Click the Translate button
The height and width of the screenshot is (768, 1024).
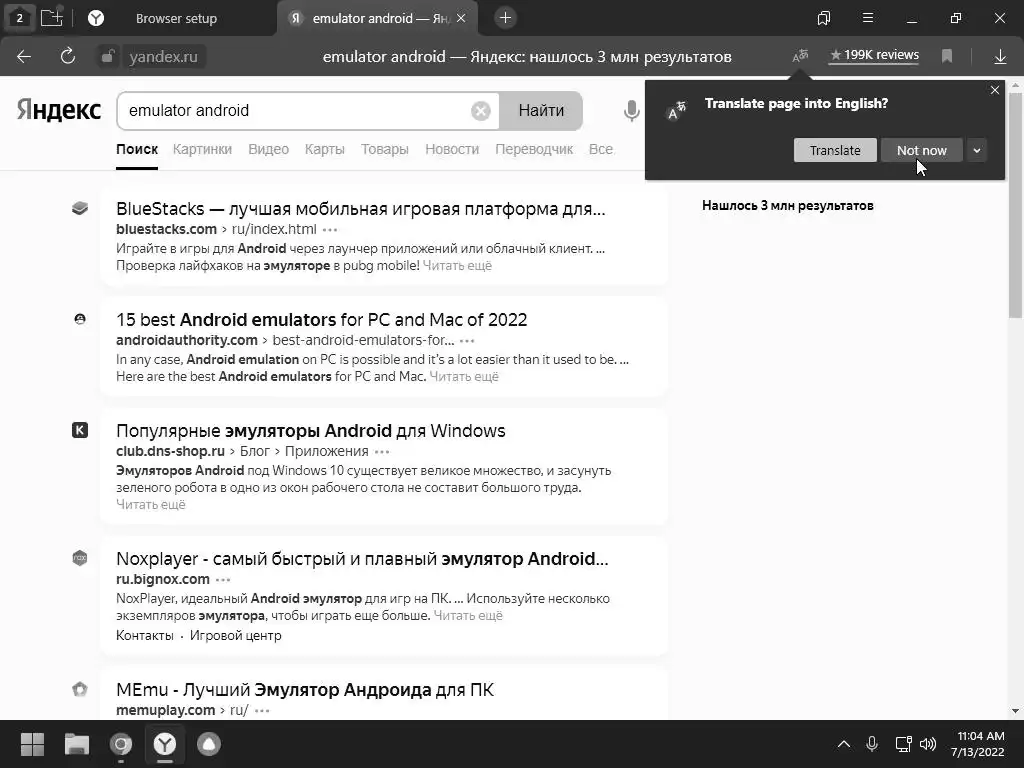coord(835,150)
